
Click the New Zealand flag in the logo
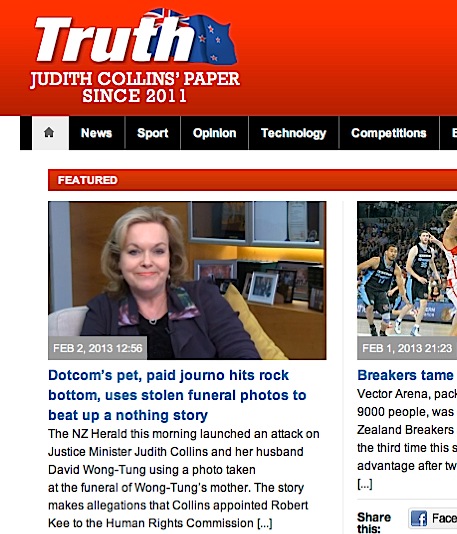click(x=204, y=37)
